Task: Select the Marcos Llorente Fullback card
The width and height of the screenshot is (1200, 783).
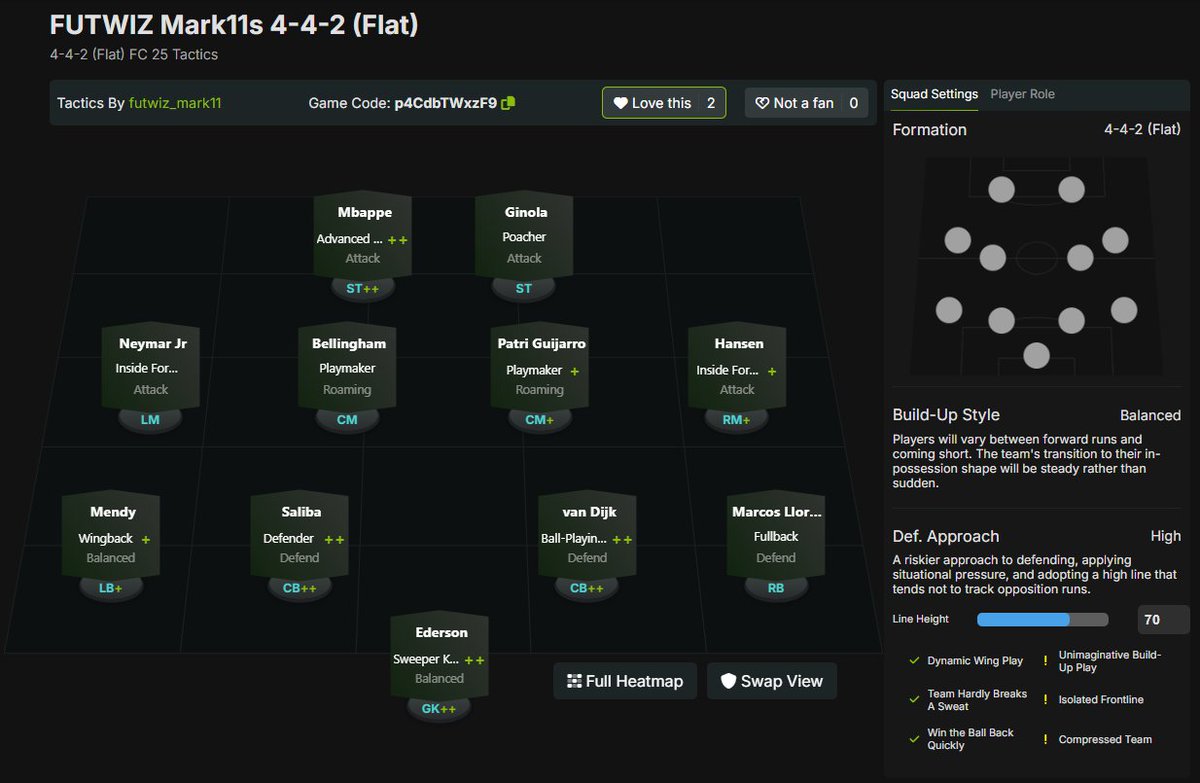Action: [x=776, y=535]
